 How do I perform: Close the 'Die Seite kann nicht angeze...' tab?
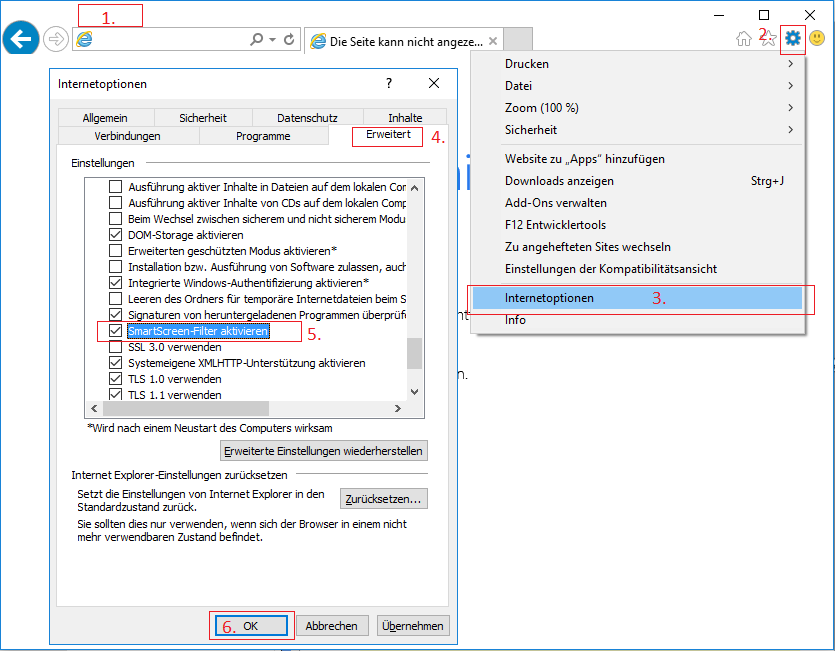click(493, 41)
